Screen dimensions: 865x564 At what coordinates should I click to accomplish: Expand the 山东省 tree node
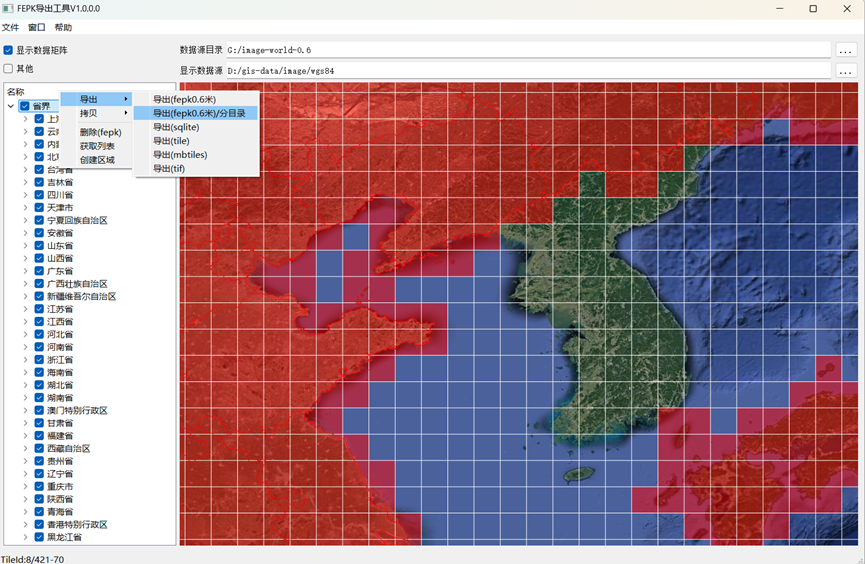[x=25, y=246]
